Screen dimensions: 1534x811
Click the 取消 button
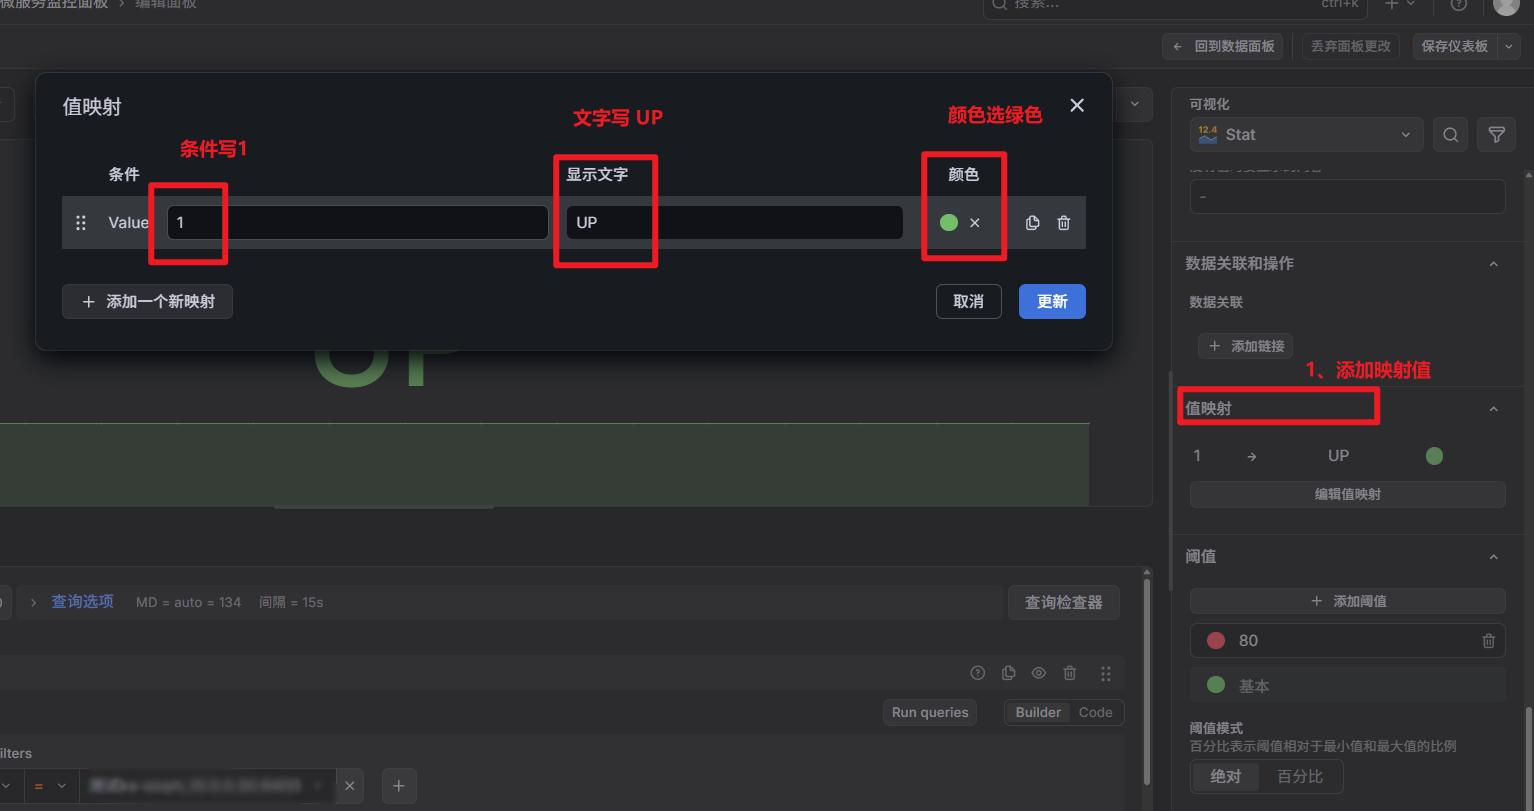[x=968, y=301]
